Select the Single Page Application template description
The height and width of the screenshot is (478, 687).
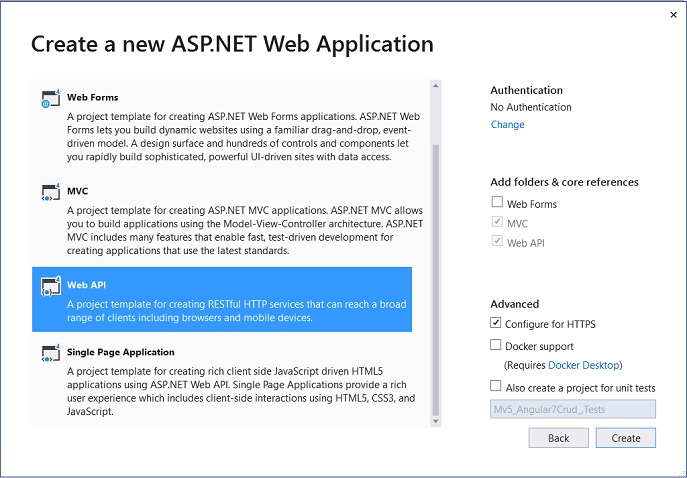coord(241,391)
